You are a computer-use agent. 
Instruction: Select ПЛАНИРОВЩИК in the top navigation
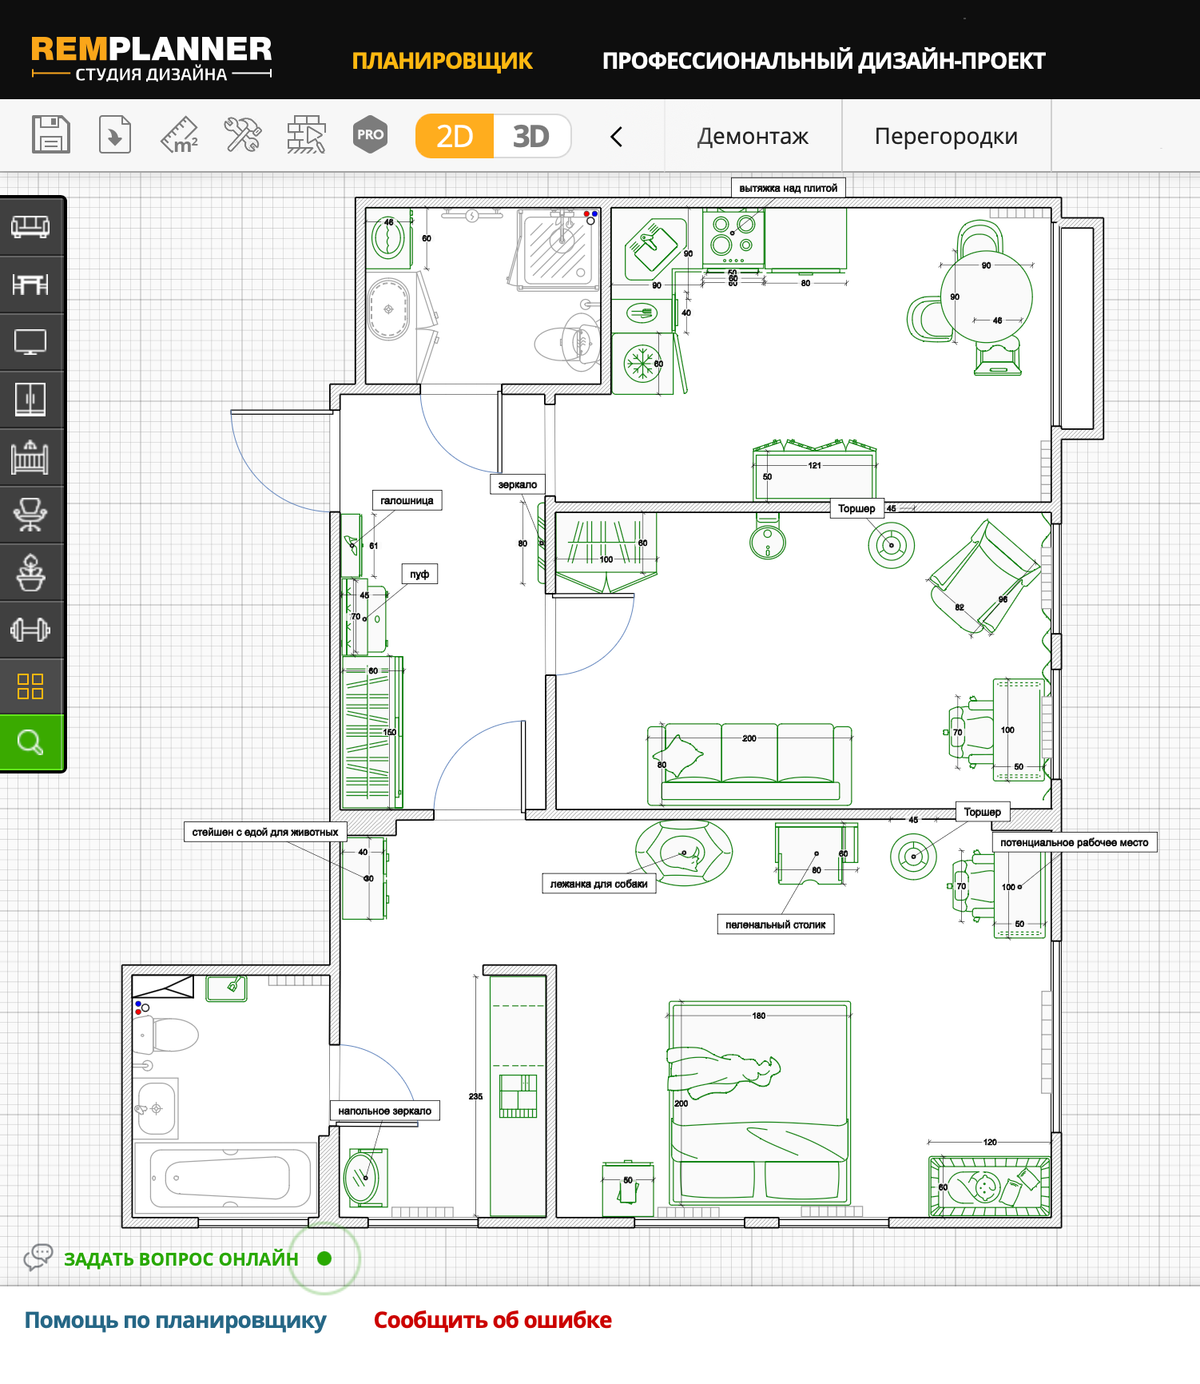coord(442,61)
